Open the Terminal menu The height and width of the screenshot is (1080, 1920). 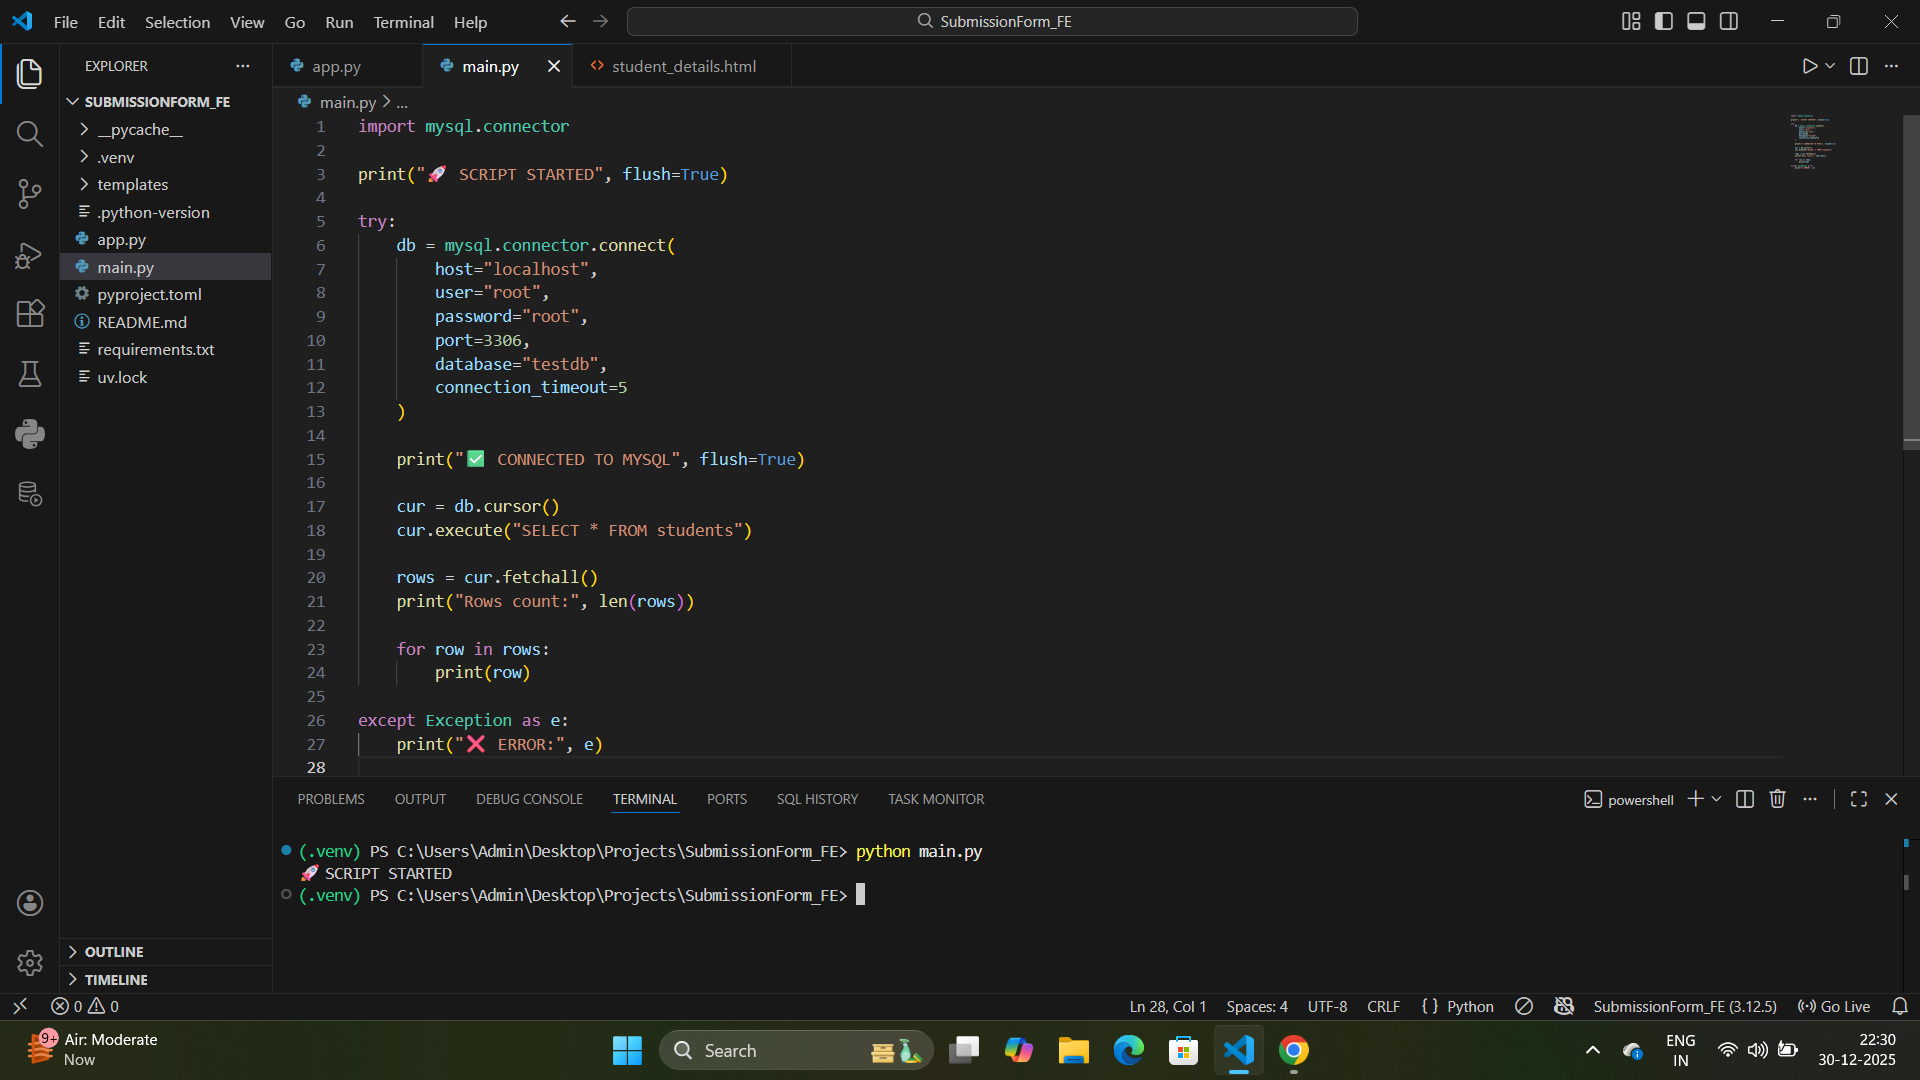(x=403, y=22)
